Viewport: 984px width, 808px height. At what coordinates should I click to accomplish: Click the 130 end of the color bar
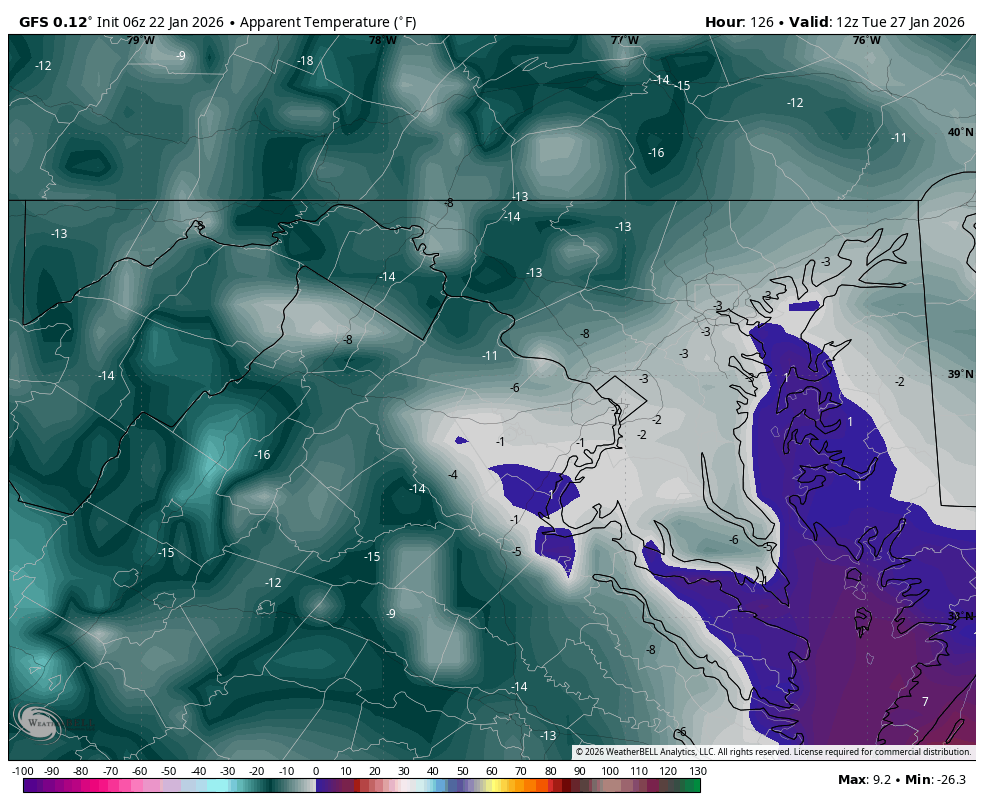click(698, 771)
